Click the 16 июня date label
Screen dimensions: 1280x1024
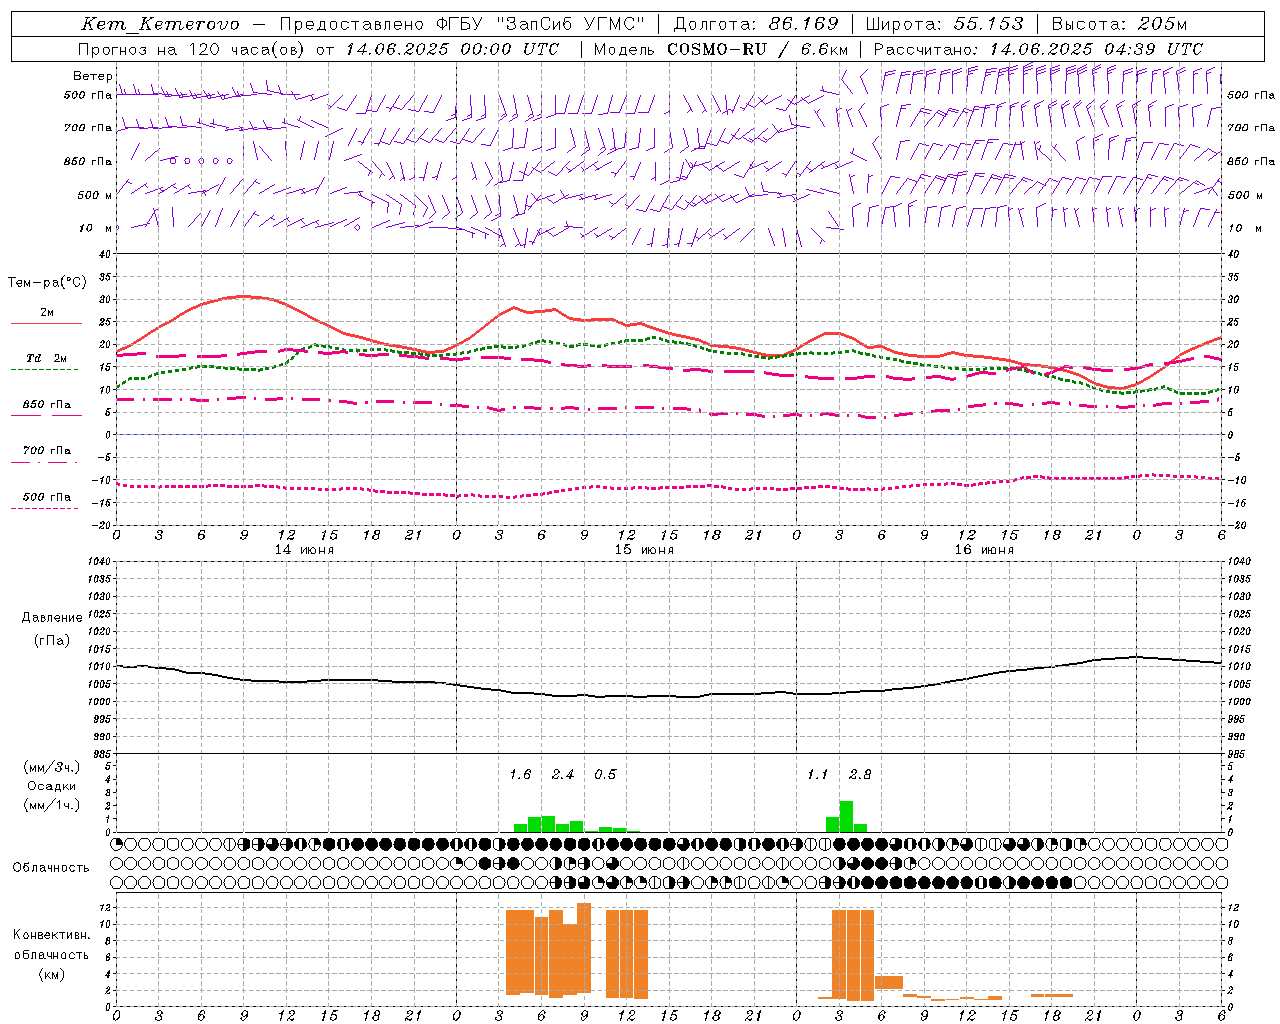pyautogui.click(x=984, y=550)
